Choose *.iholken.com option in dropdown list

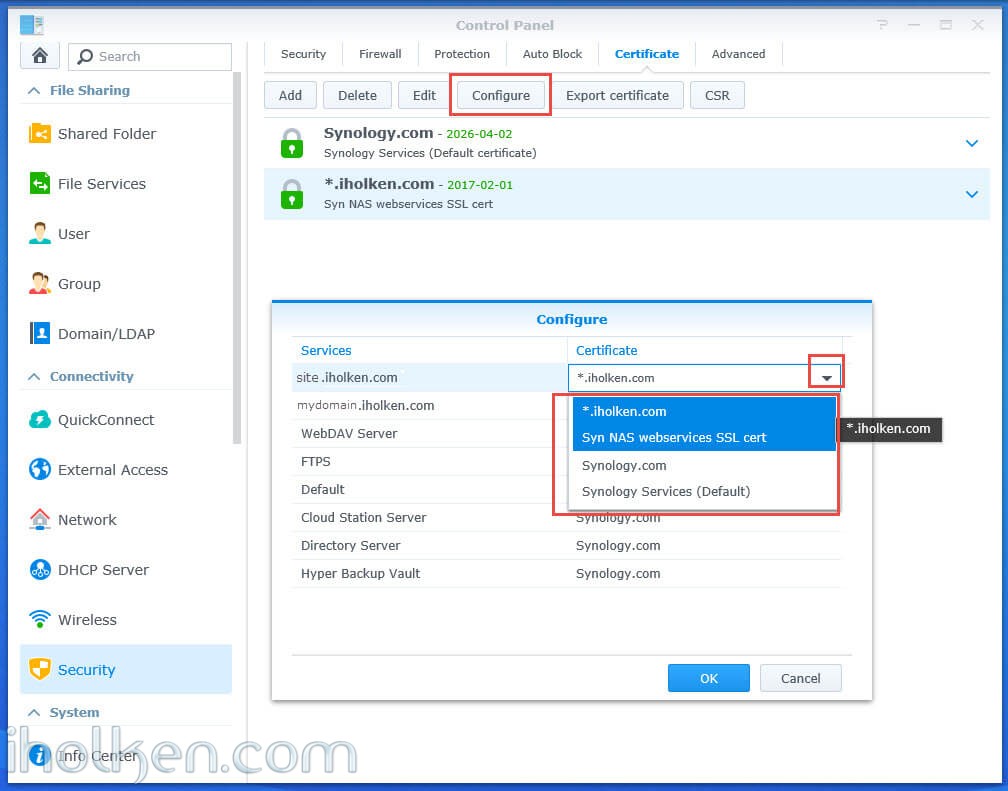tap(704, 424)
